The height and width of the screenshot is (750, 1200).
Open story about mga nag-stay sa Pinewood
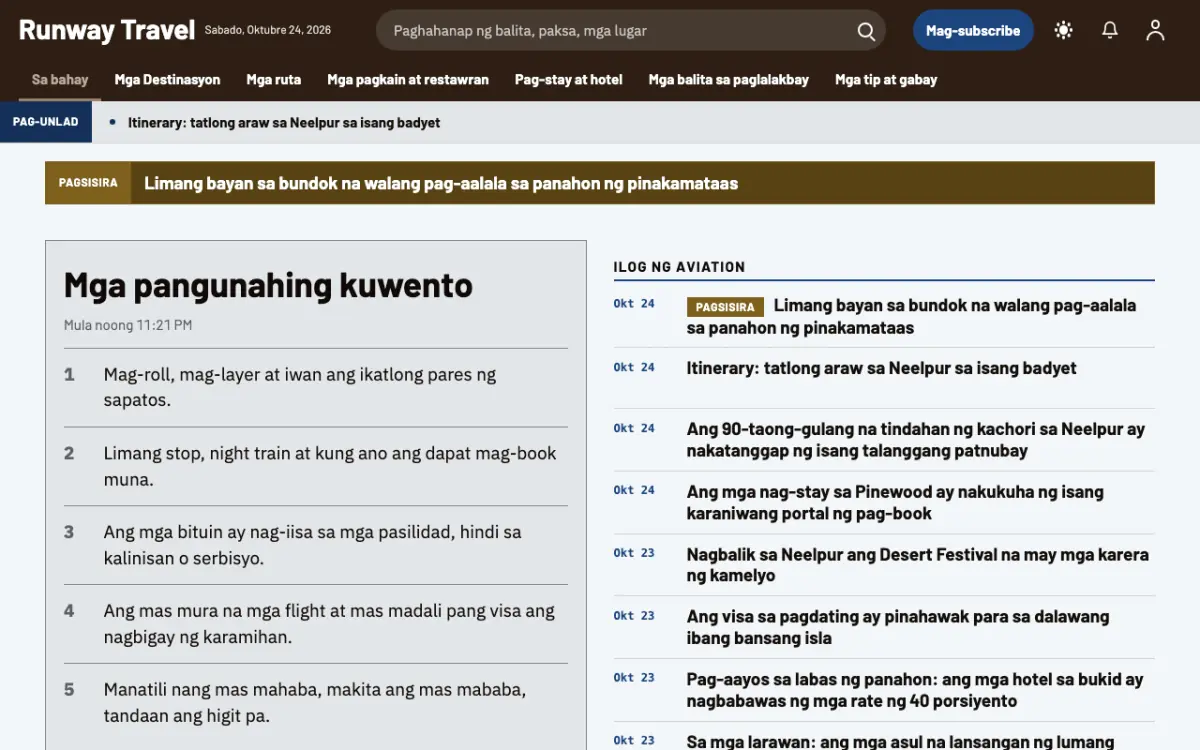(895, 502)
